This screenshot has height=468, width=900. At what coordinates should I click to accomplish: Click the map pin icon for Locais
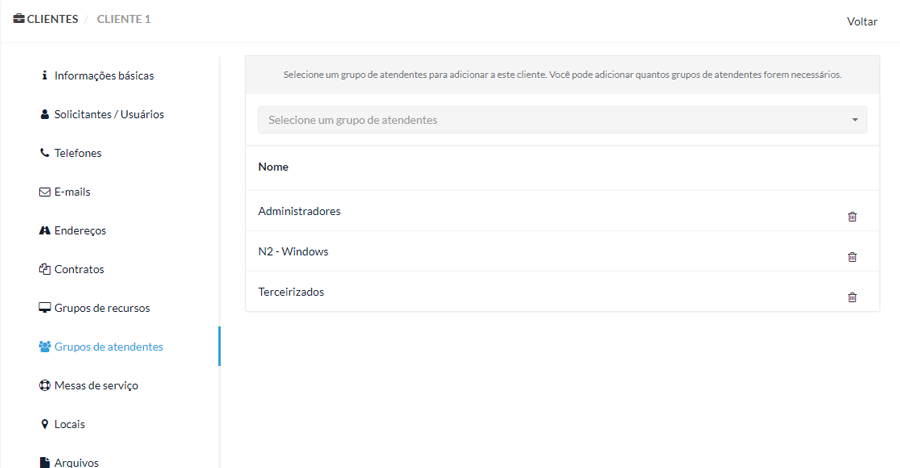(44, 424)
